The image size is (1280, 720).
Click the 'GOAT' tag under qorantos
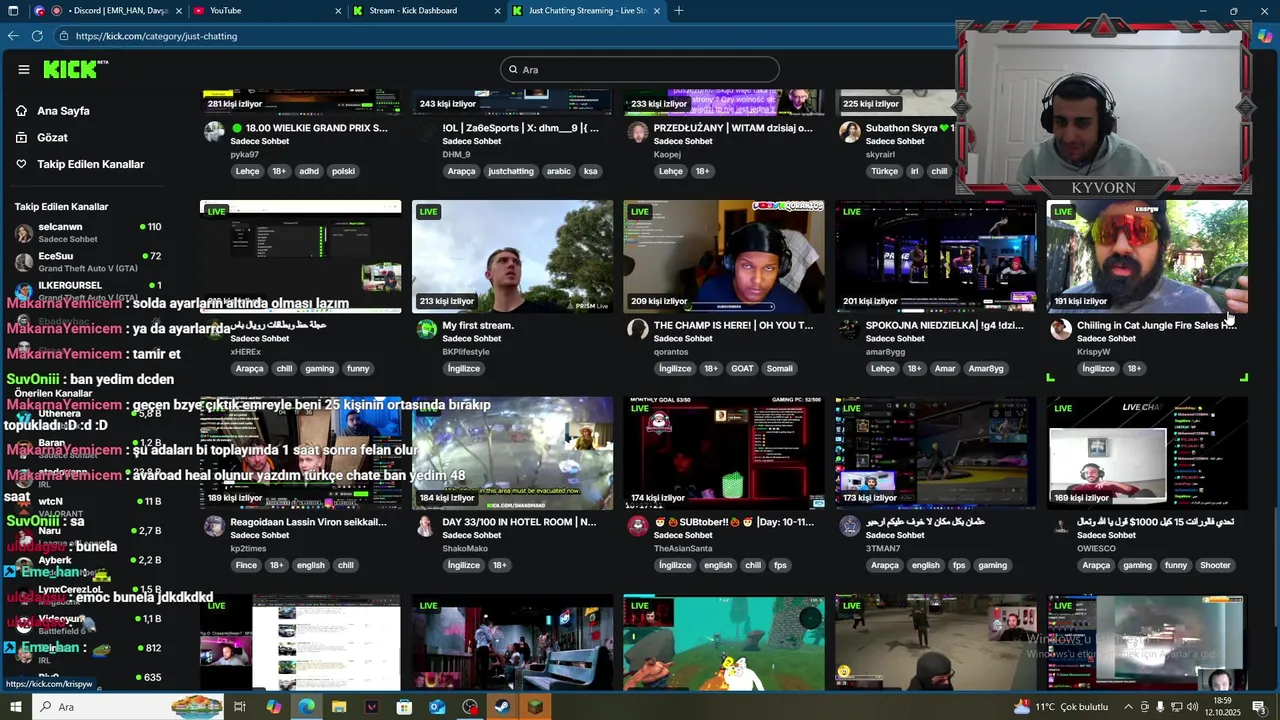[x=742, y=369]
